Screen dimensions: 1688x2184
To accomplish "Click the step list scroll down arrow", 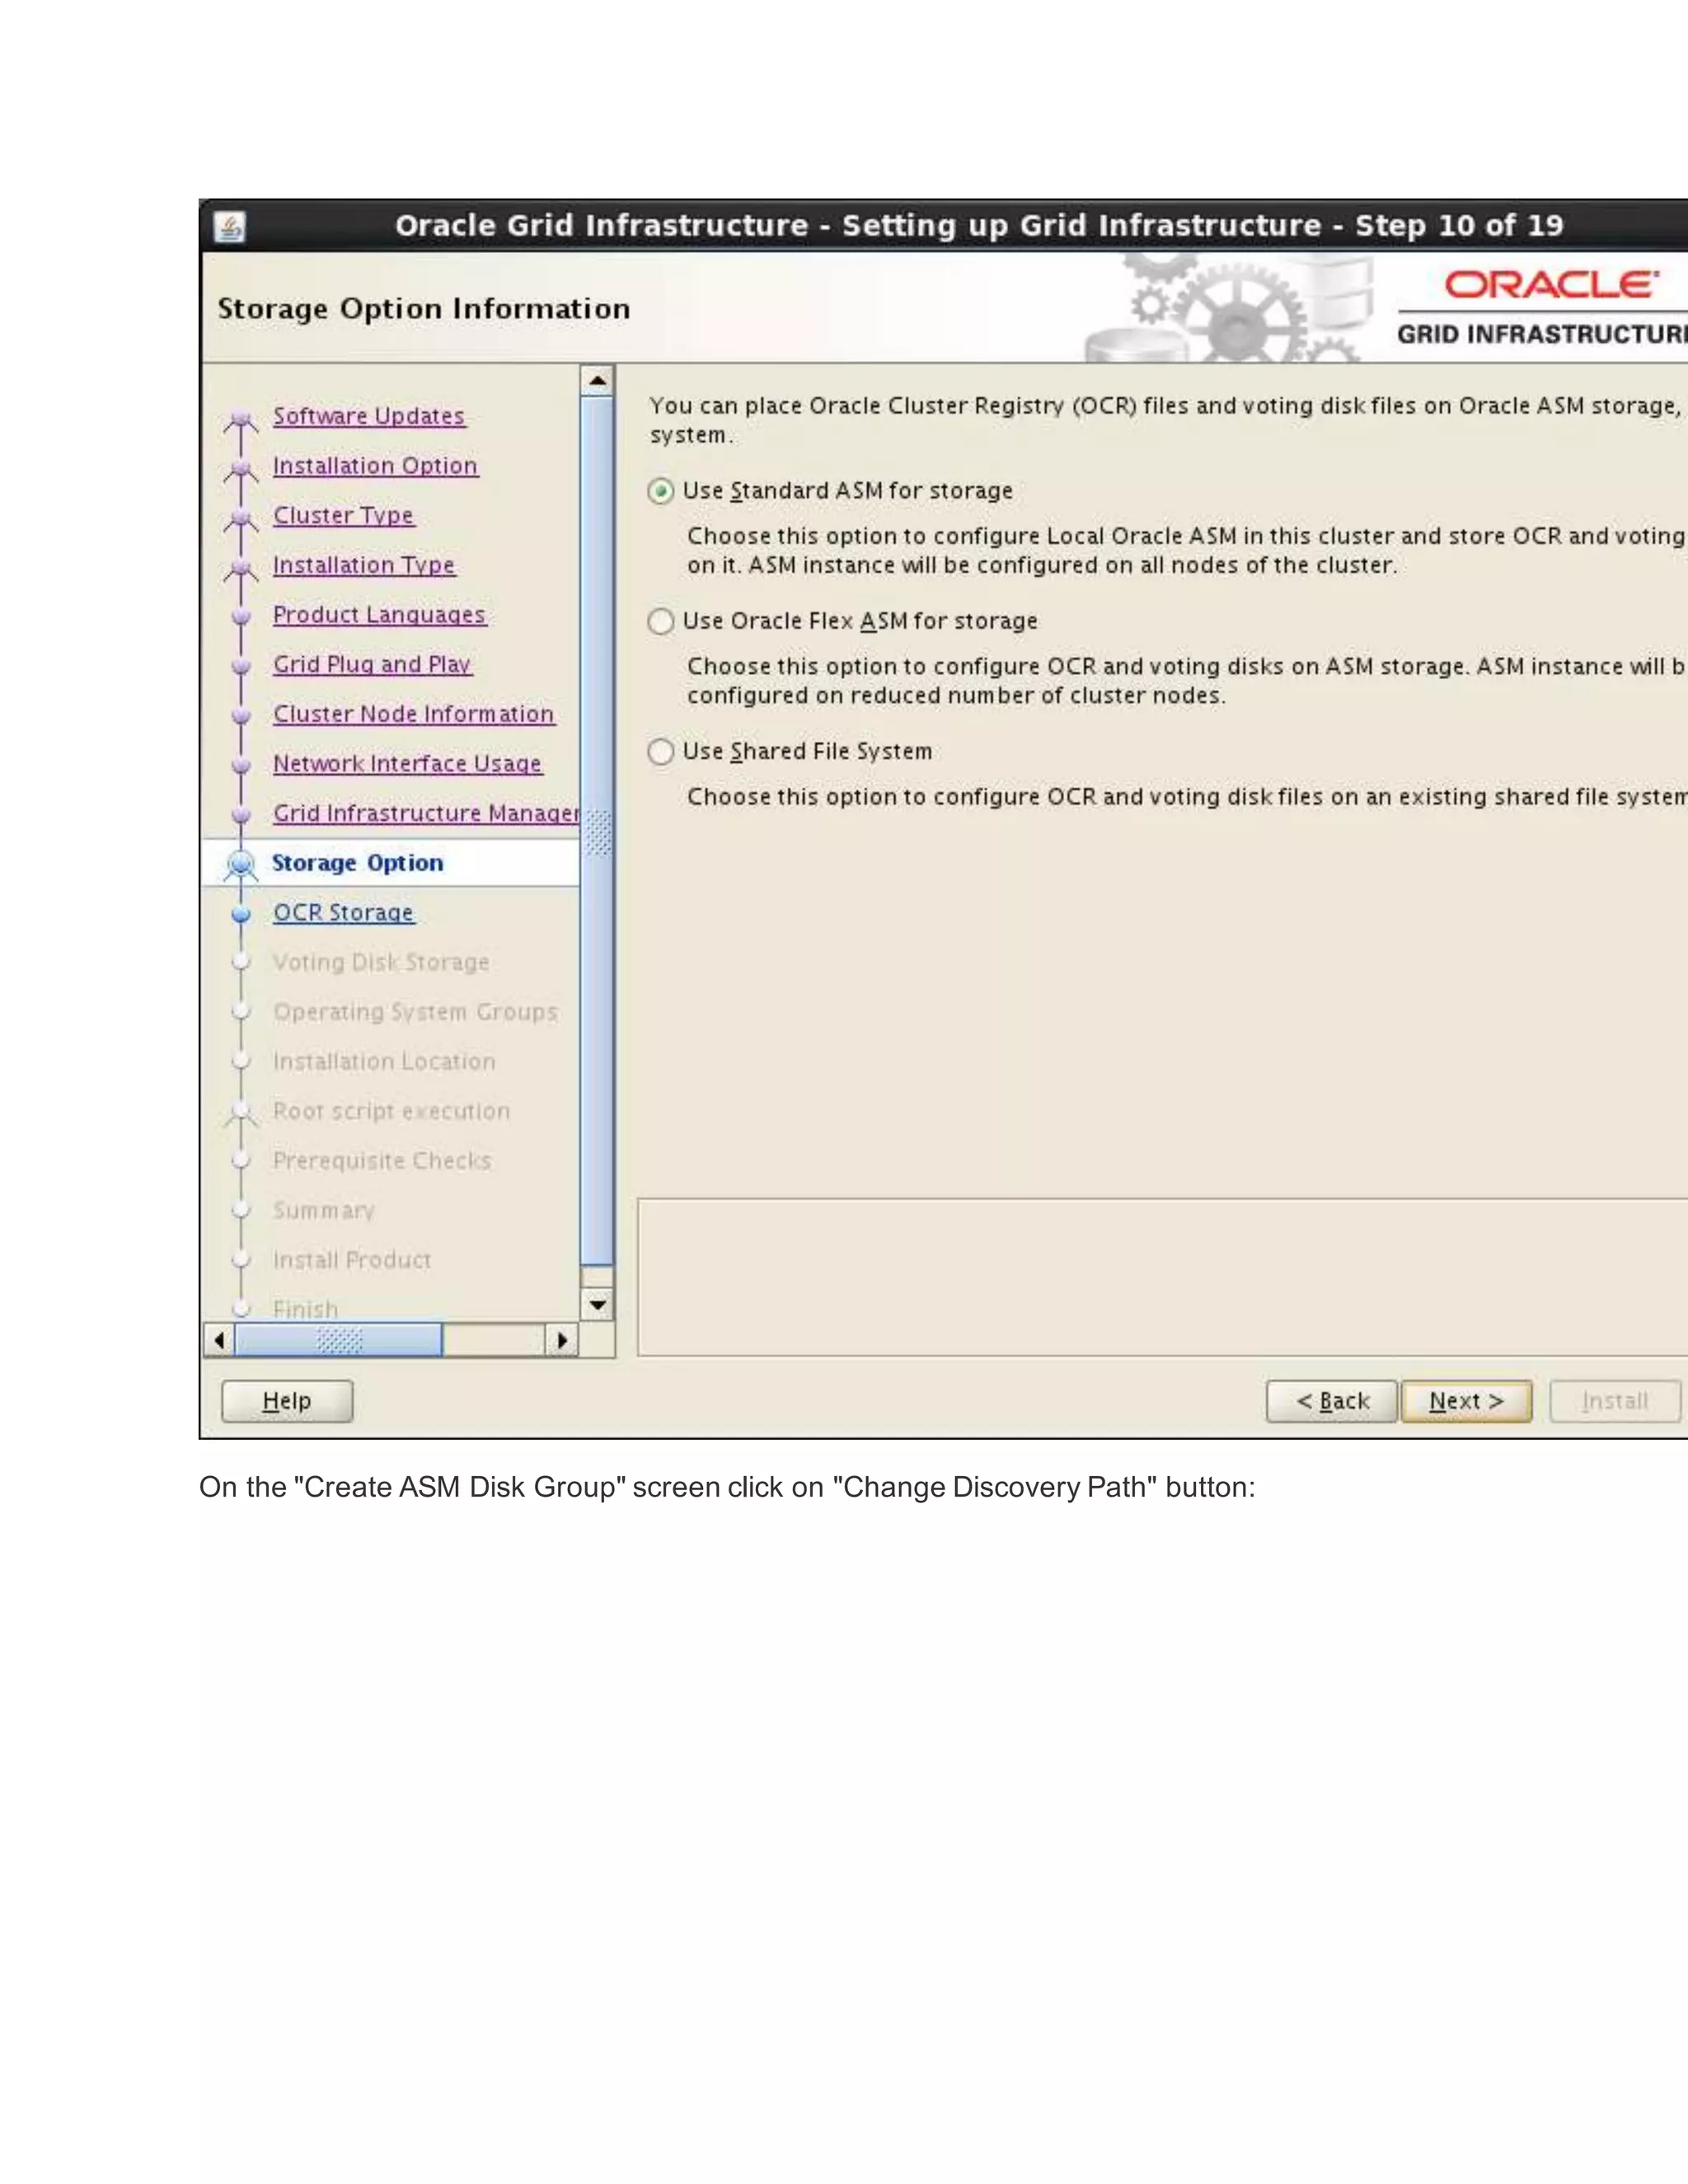I will (x=597, y=1304).
